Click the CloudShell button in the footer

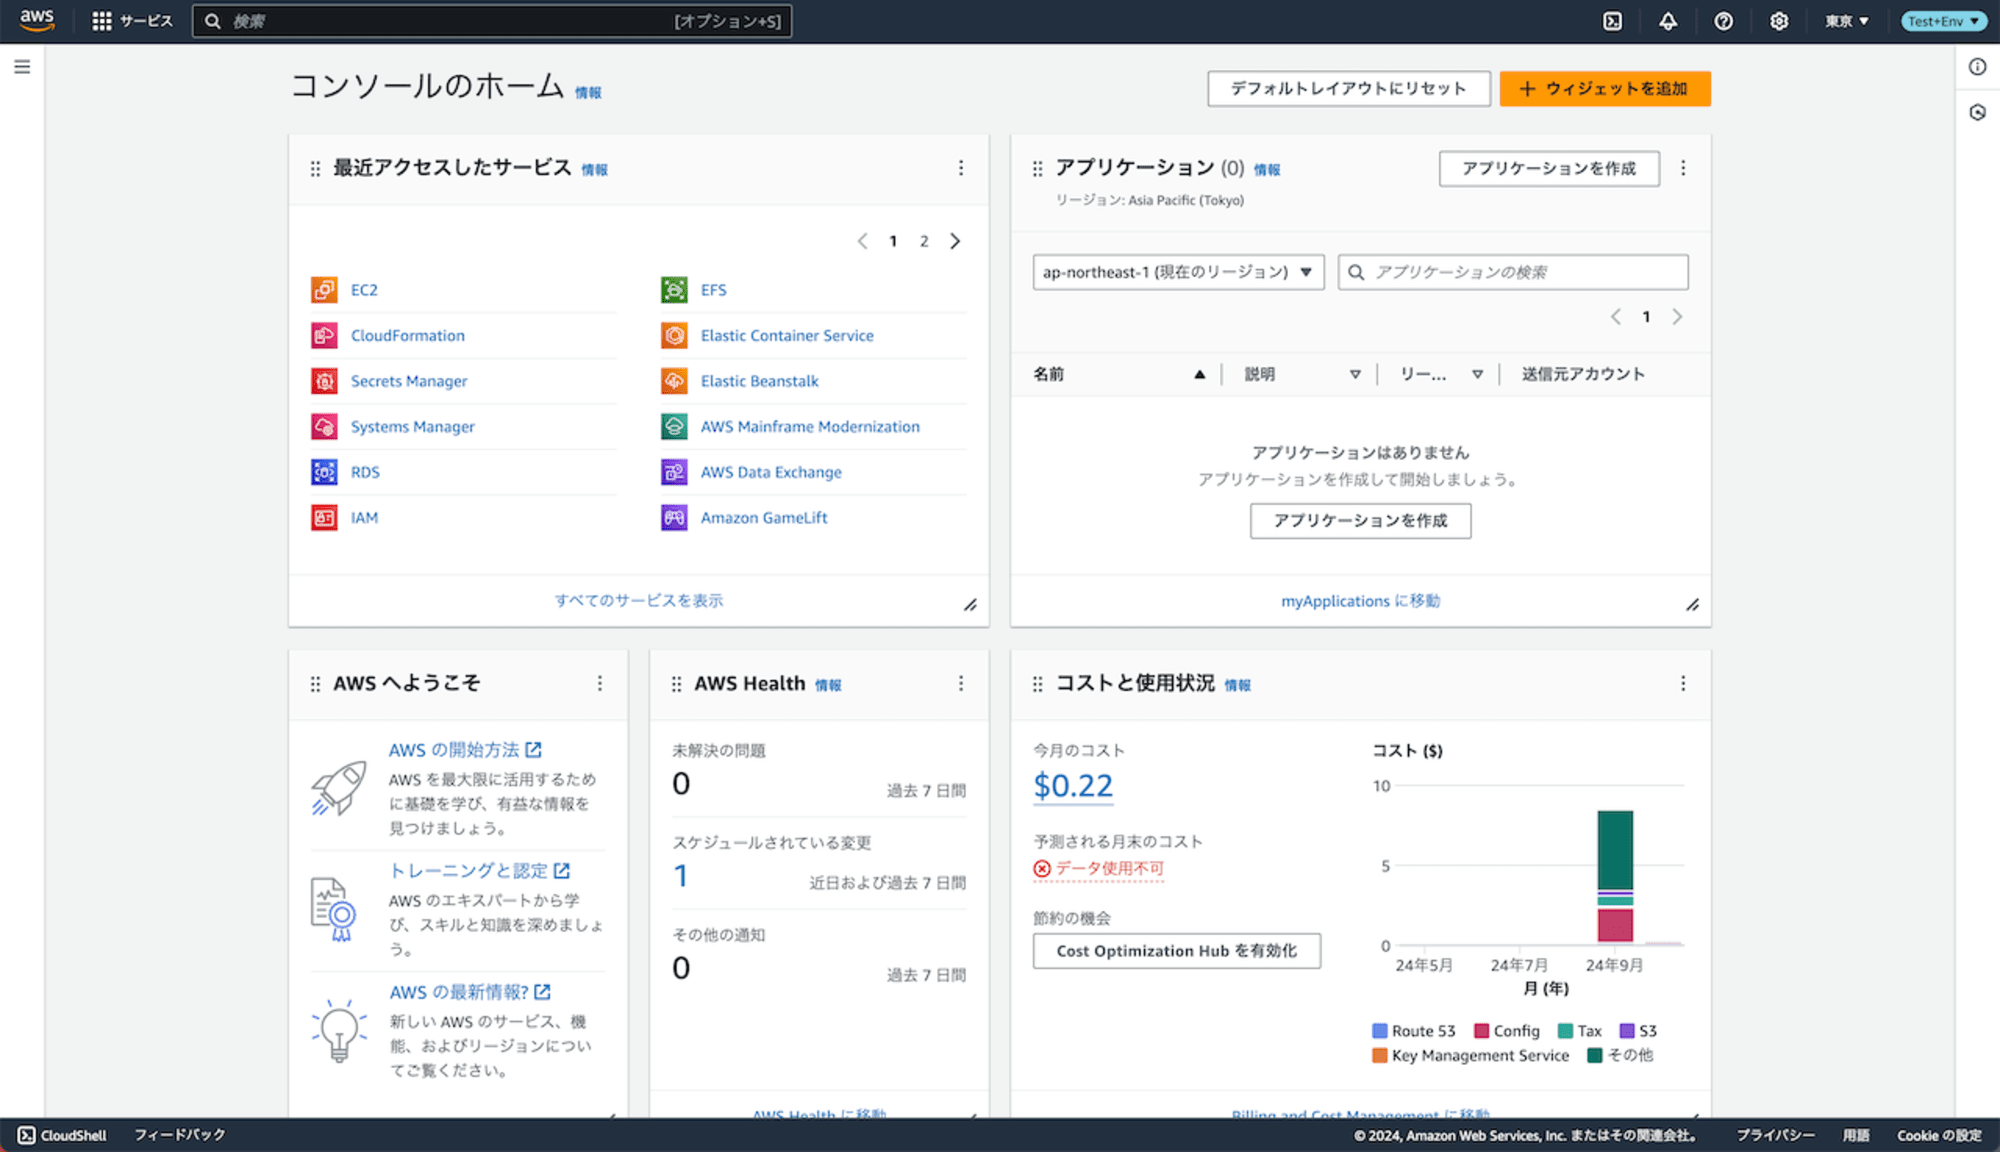click(x=62, y=1135)
